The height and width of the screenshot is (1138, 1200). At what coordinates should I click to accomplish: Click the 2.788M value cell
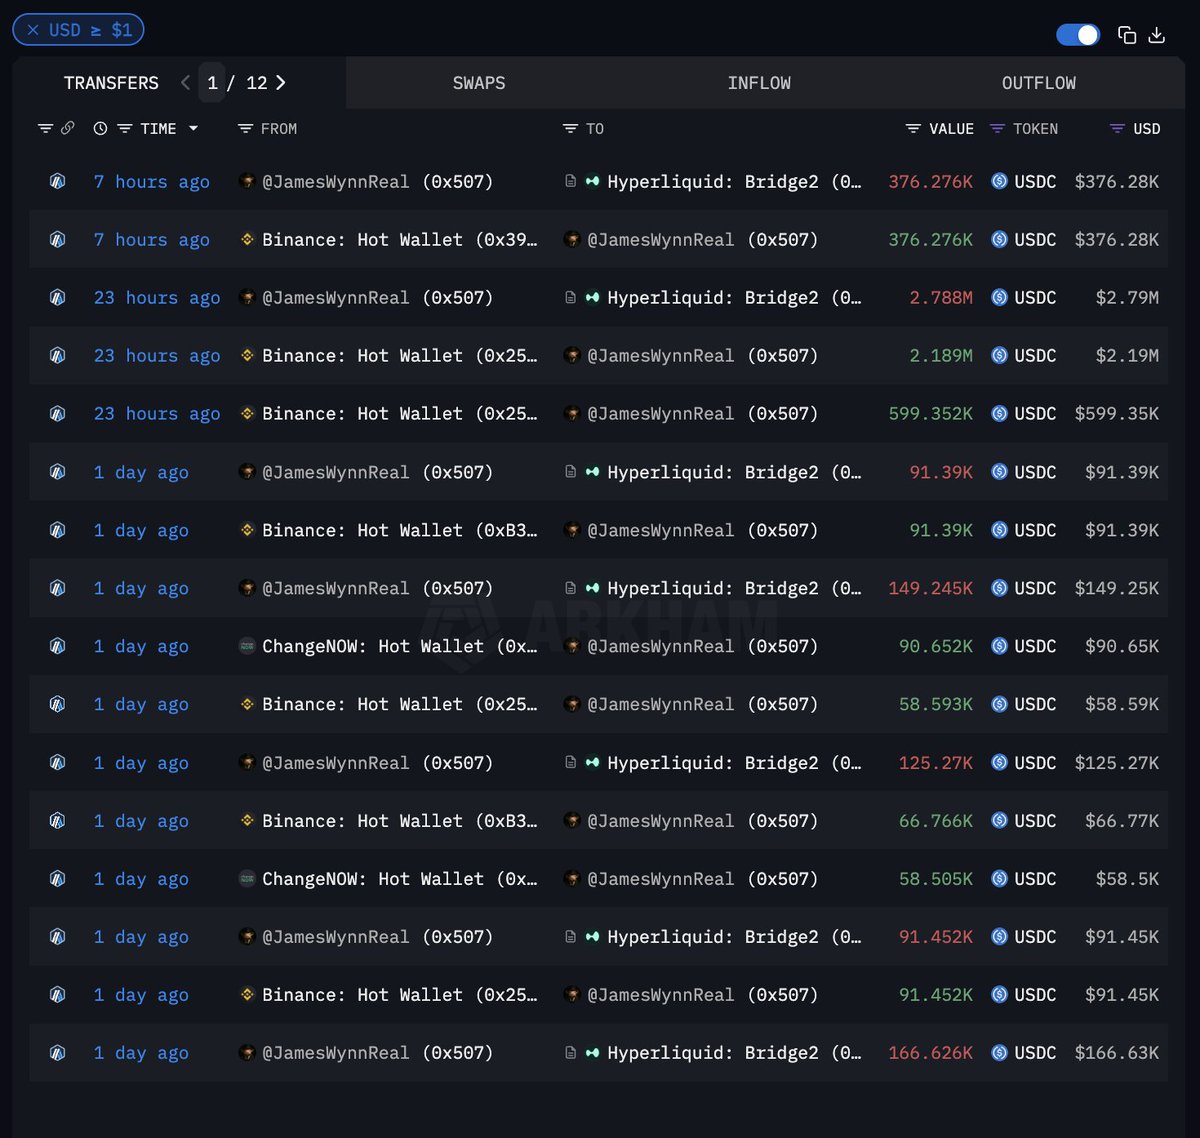[x=941, y=298]
